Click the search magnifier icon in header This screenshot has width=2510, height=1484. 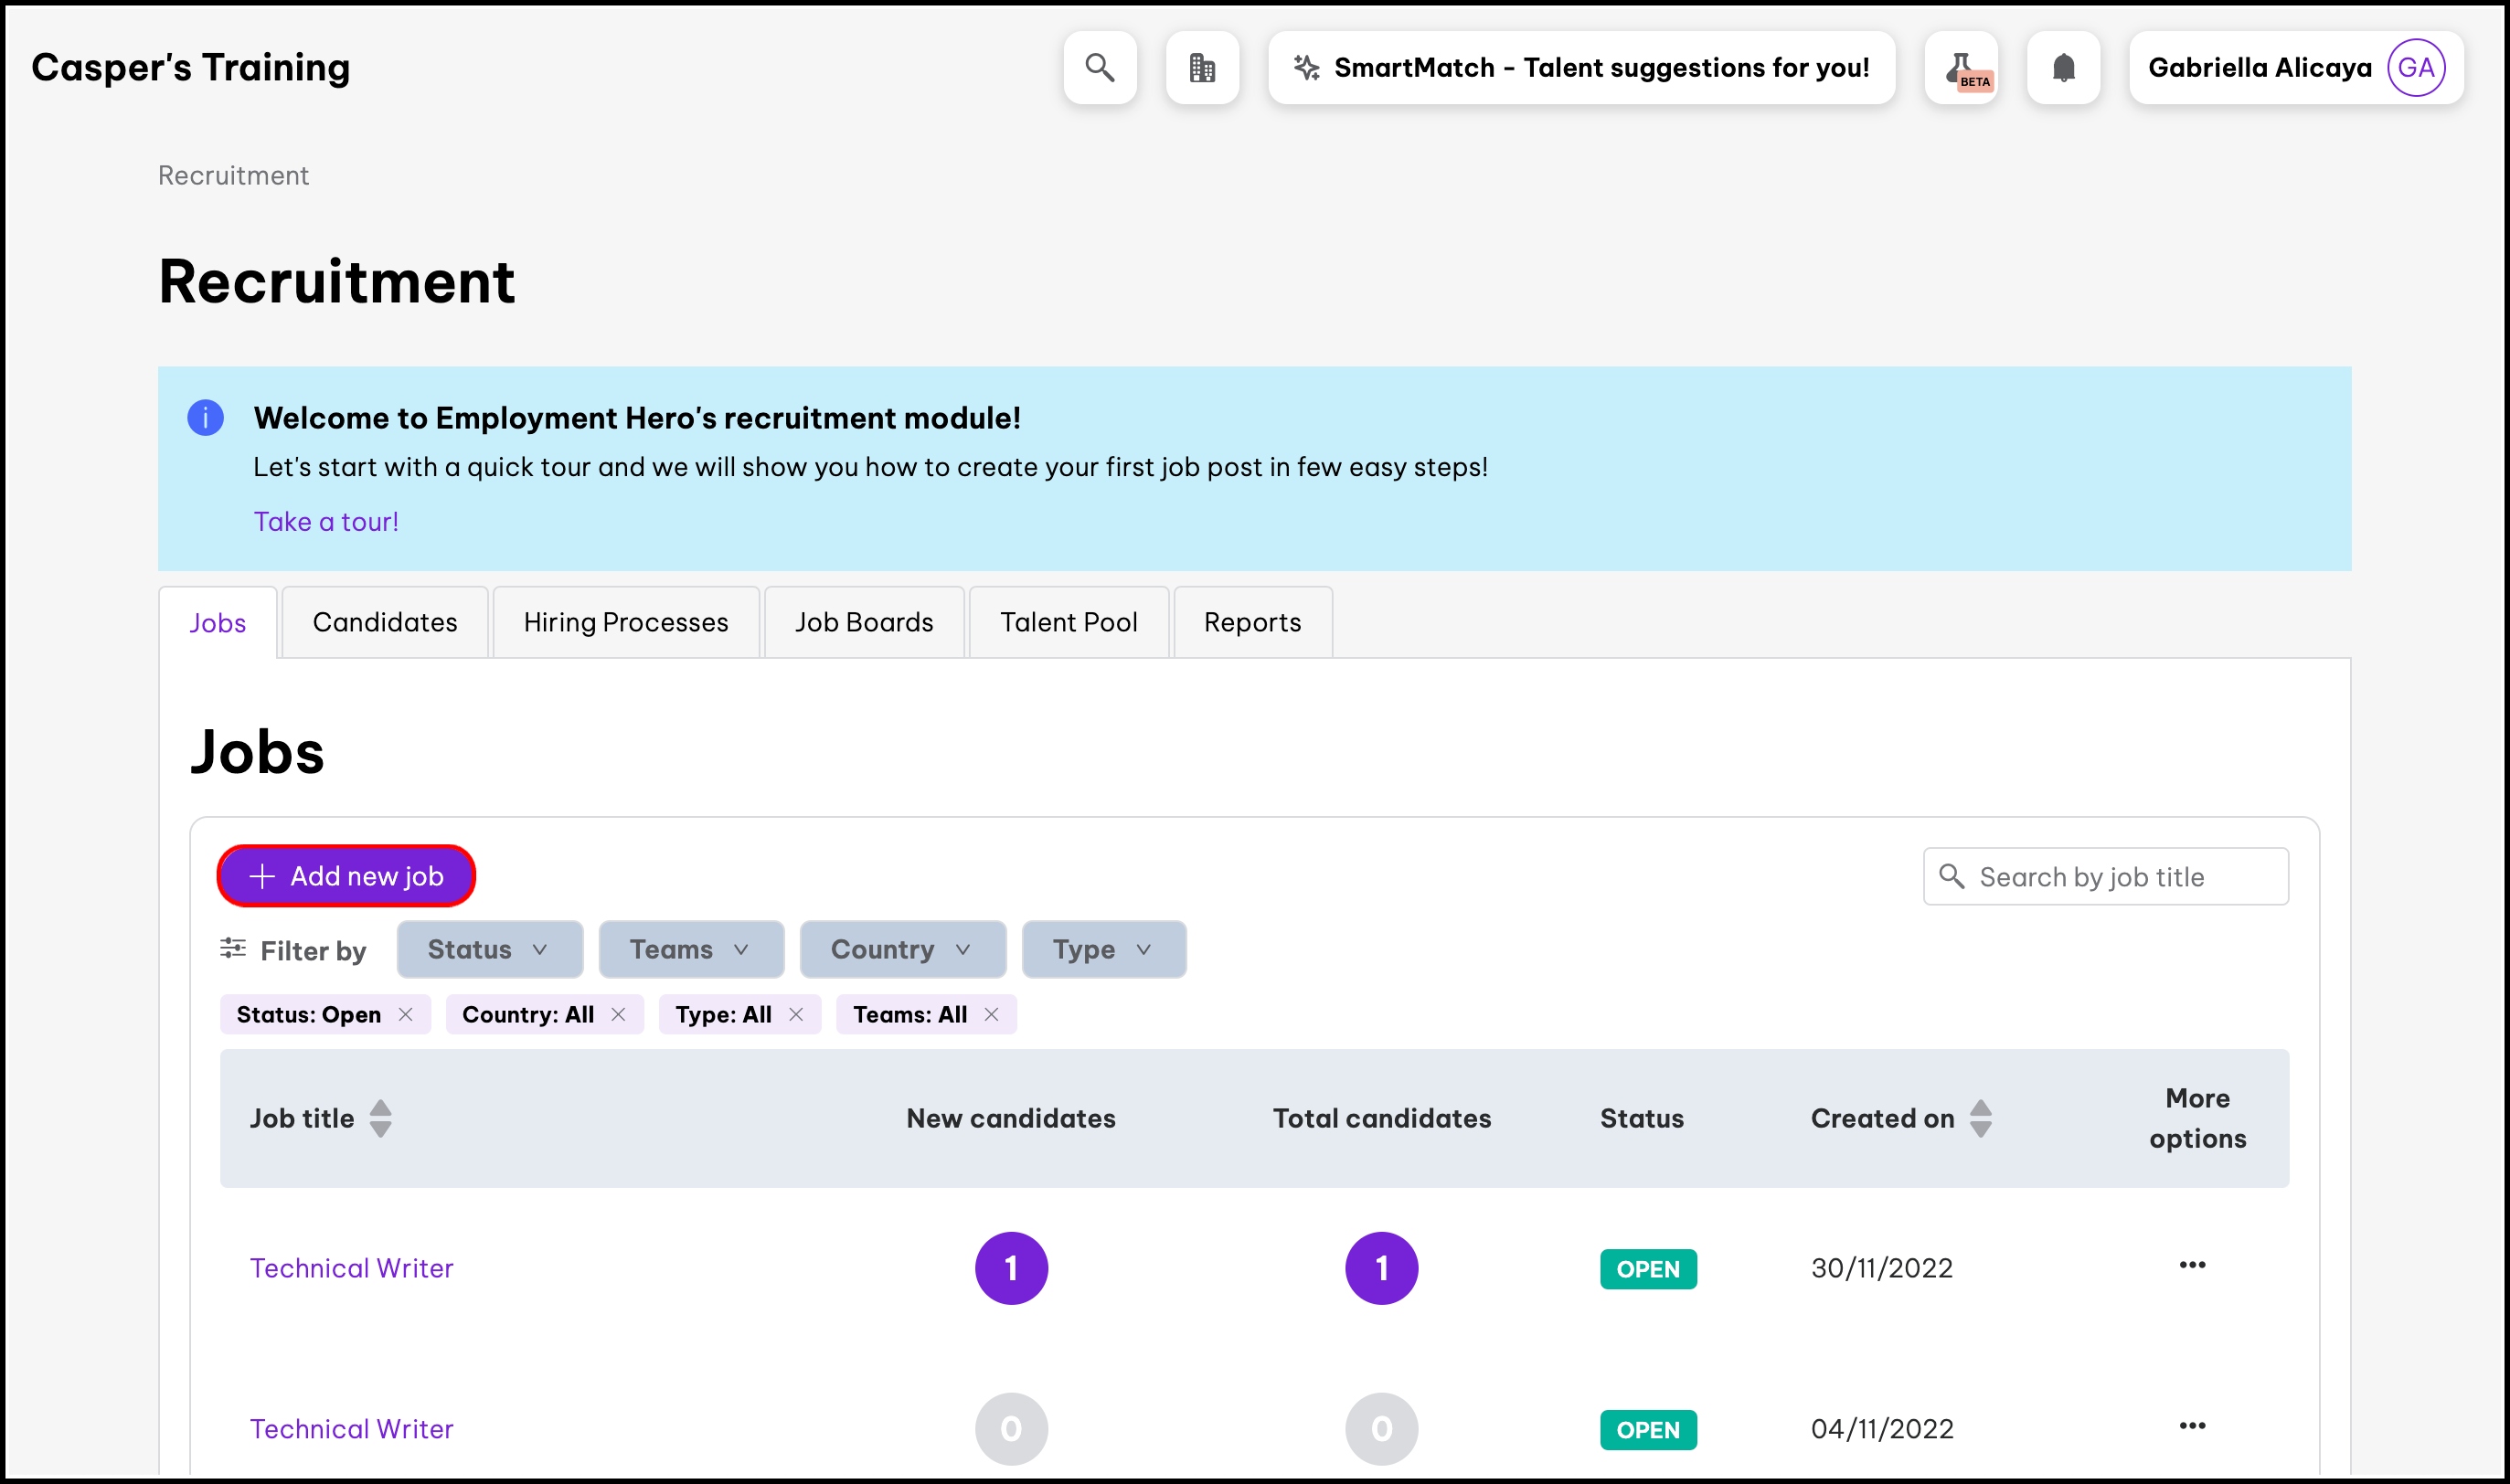tap(1100, 68)
